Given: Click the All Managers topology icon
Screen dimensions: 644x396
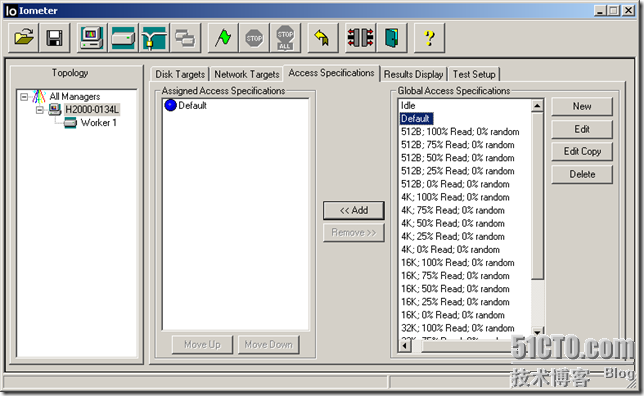Looking at the screenshot, I should click(x=39, y=97).
